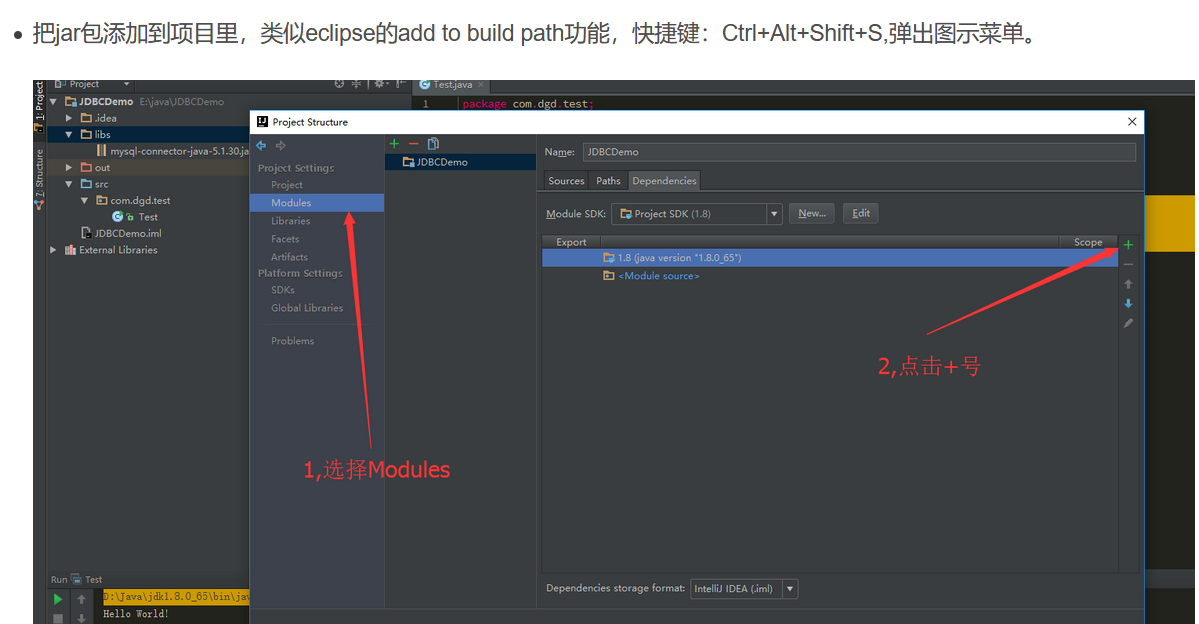
Task: Click the green add dependency plus icon
Action: tap(1128, 245)
